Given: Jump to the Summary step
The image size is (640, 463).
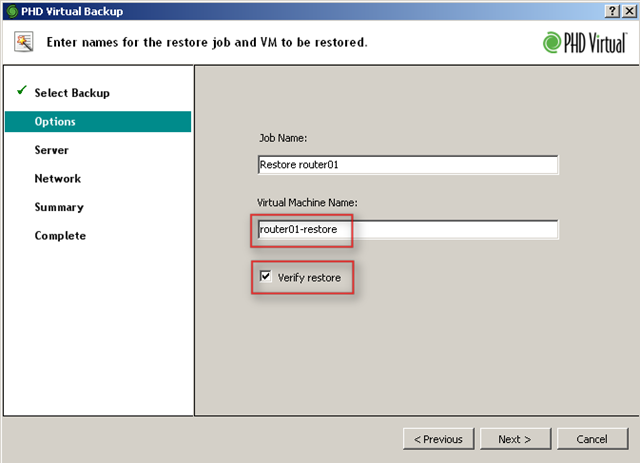Looking at the screenshot, I should pyautogui.click(x=59, y=207).
